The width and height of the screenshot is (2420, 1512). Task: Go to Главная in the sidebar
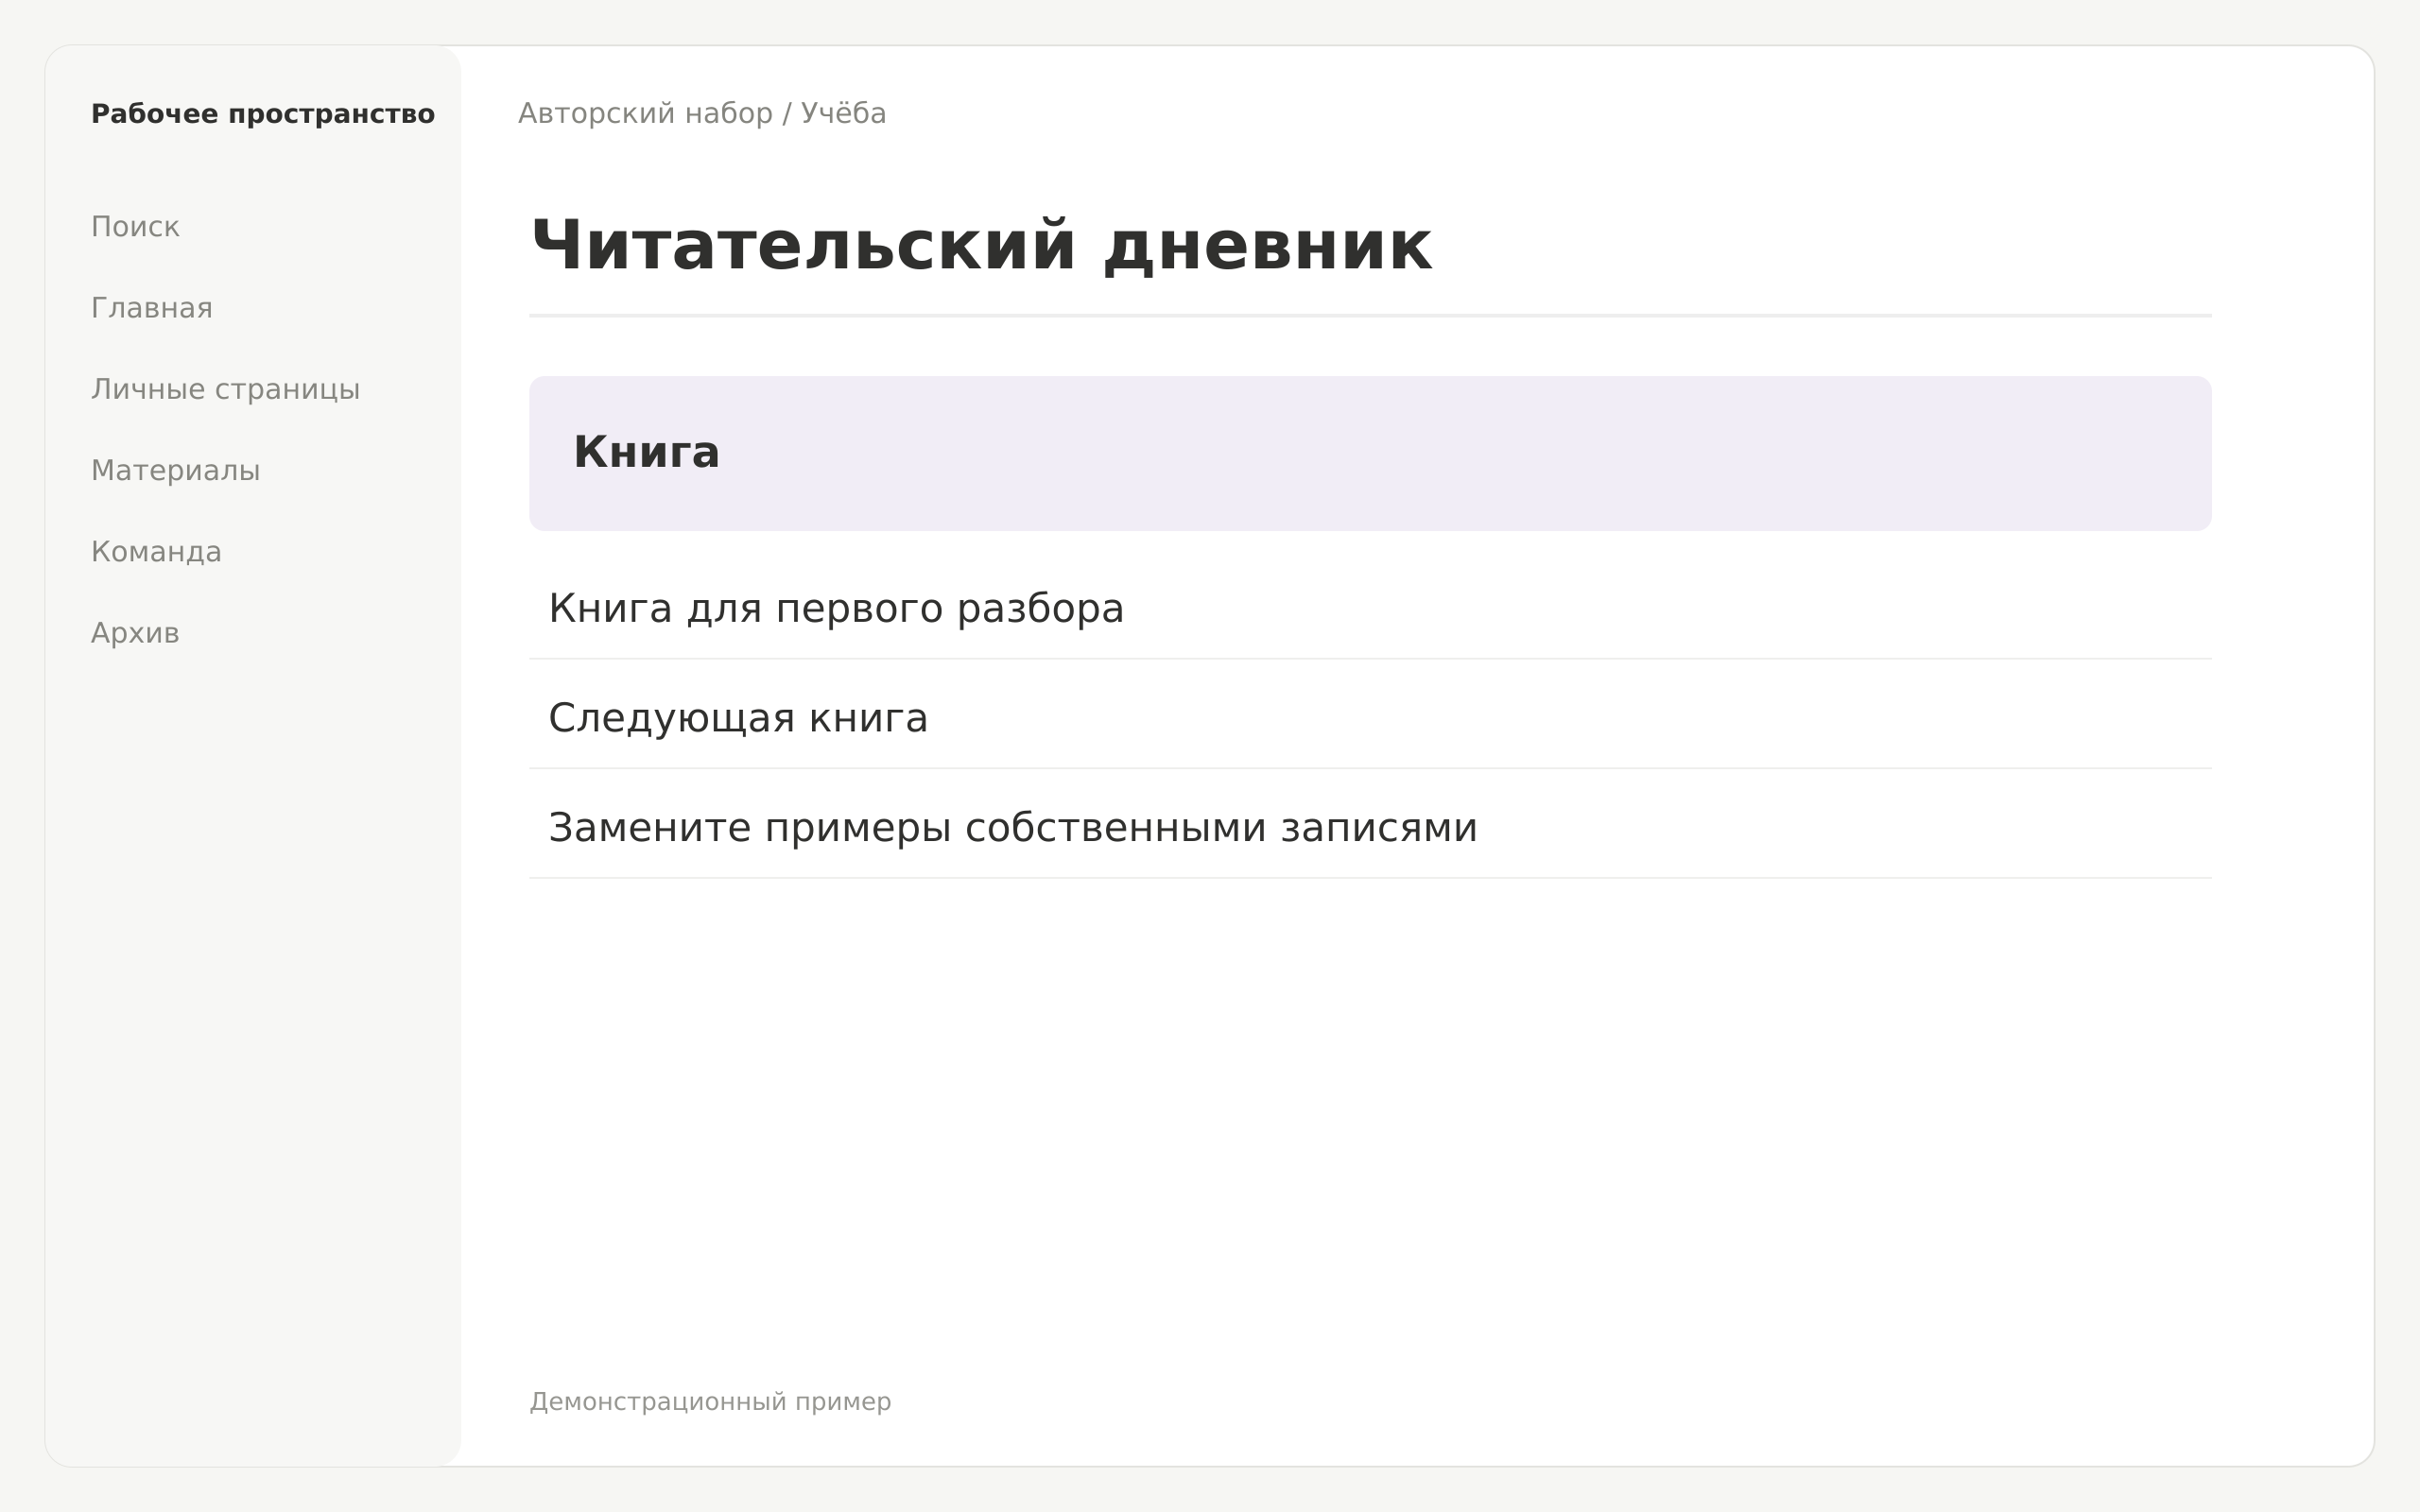(152, 308)
